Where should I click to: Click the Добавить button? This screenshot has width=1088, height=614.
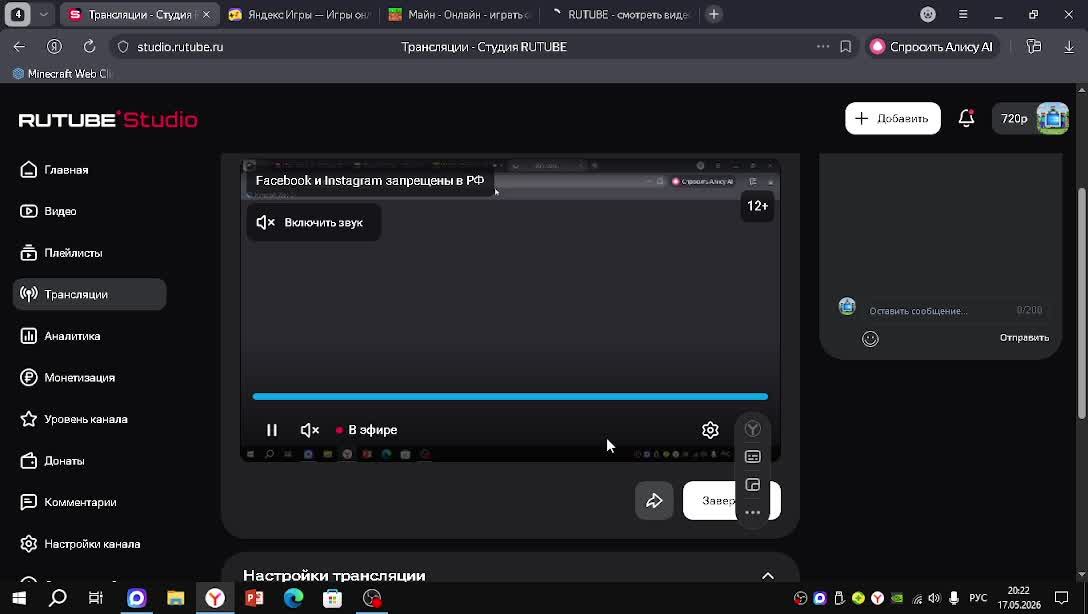click(x=892, y=119)
